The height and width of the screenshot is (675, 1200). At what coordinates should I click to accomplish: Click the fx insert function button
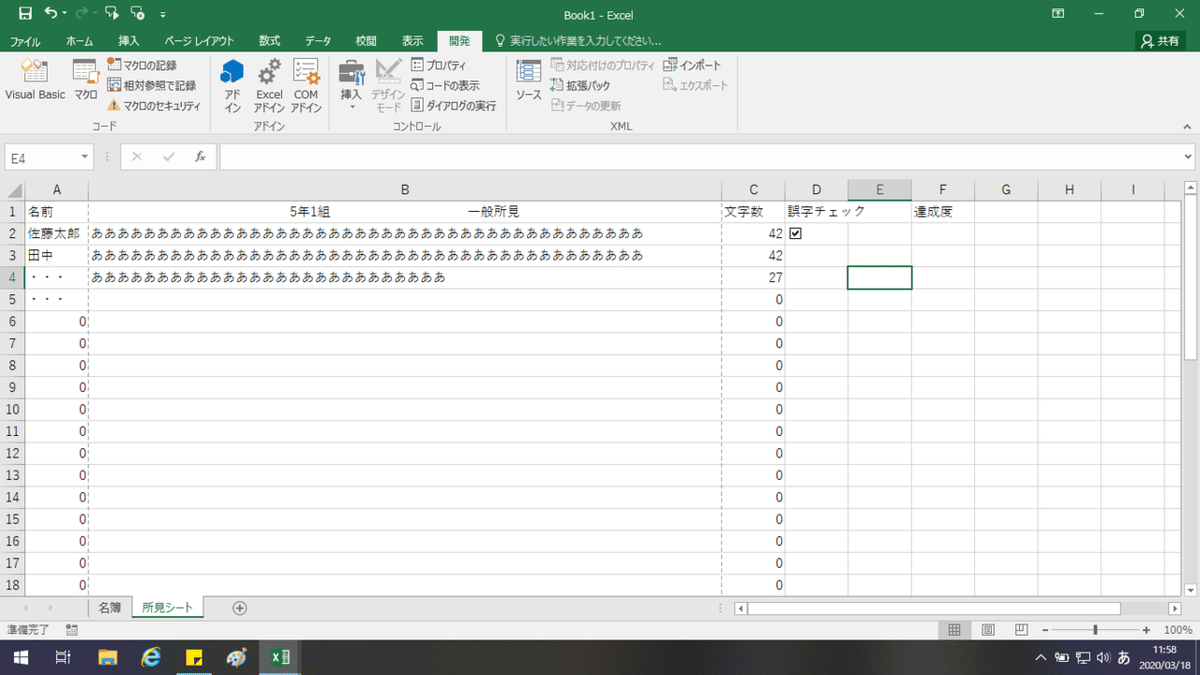(x=200, y=157)
